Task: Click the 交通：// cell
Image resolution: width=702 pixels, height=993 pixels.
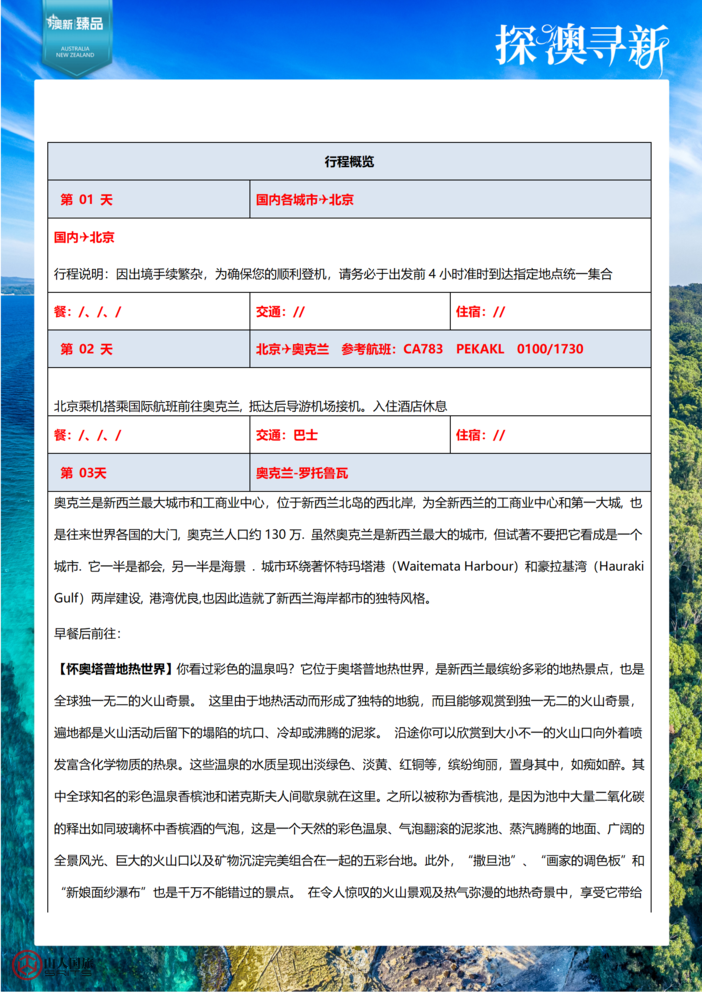Action: (x=350, y=312)
